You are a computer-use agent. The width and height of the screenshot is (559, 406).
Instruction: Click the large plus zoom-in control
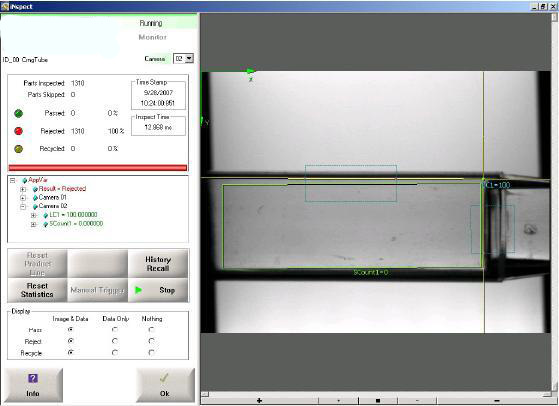259,401
